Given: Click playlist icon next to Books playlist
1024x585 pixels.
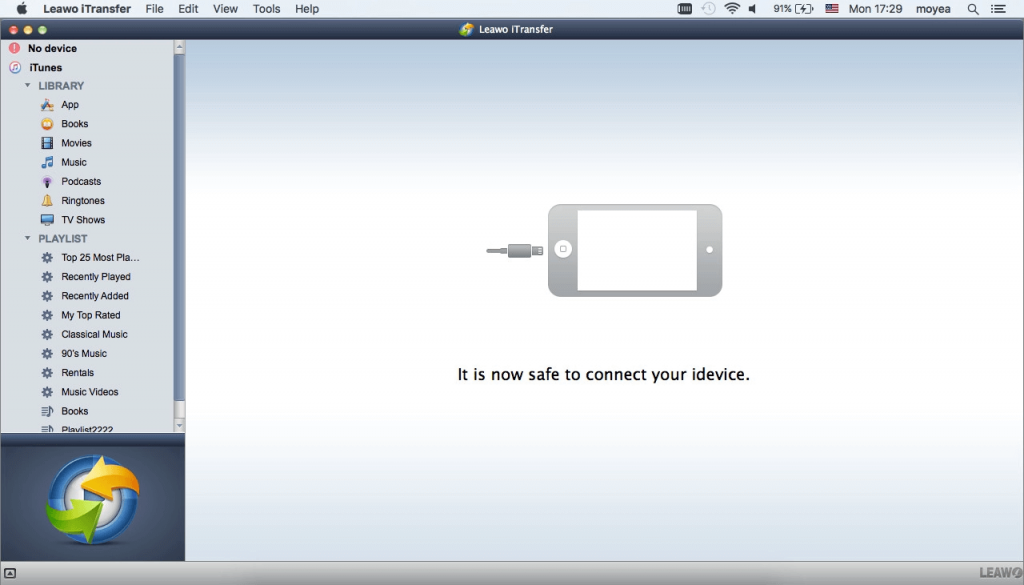Looking at the screenshot, I should (47, 411).
